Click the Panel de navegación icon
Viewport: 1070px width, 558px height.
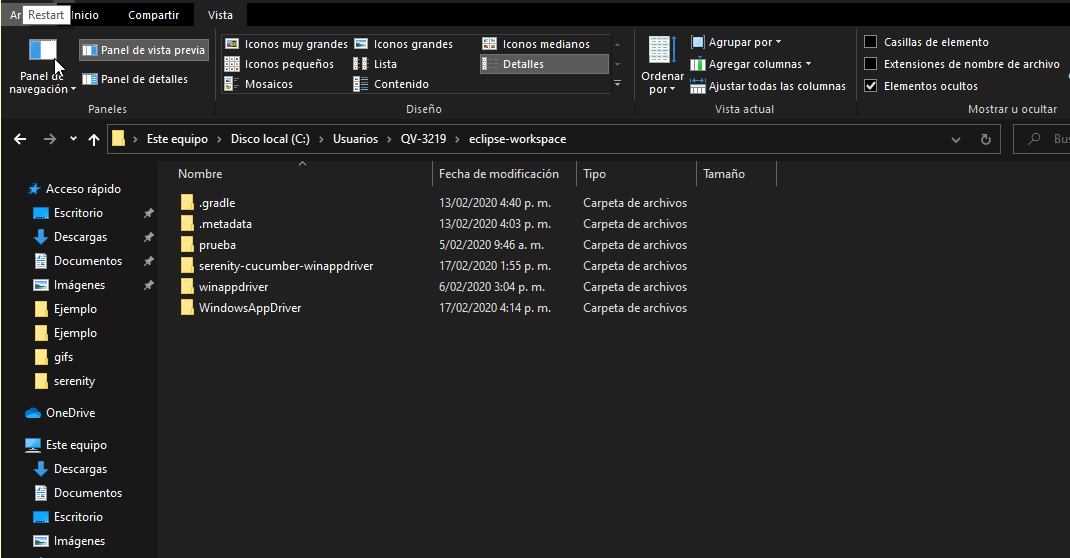43,52
